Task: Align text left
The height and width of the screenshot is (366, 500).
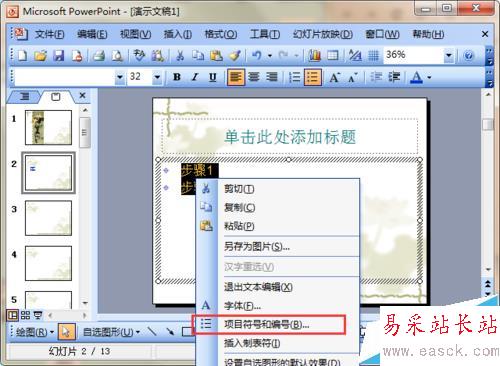Action: click(236, 77)
